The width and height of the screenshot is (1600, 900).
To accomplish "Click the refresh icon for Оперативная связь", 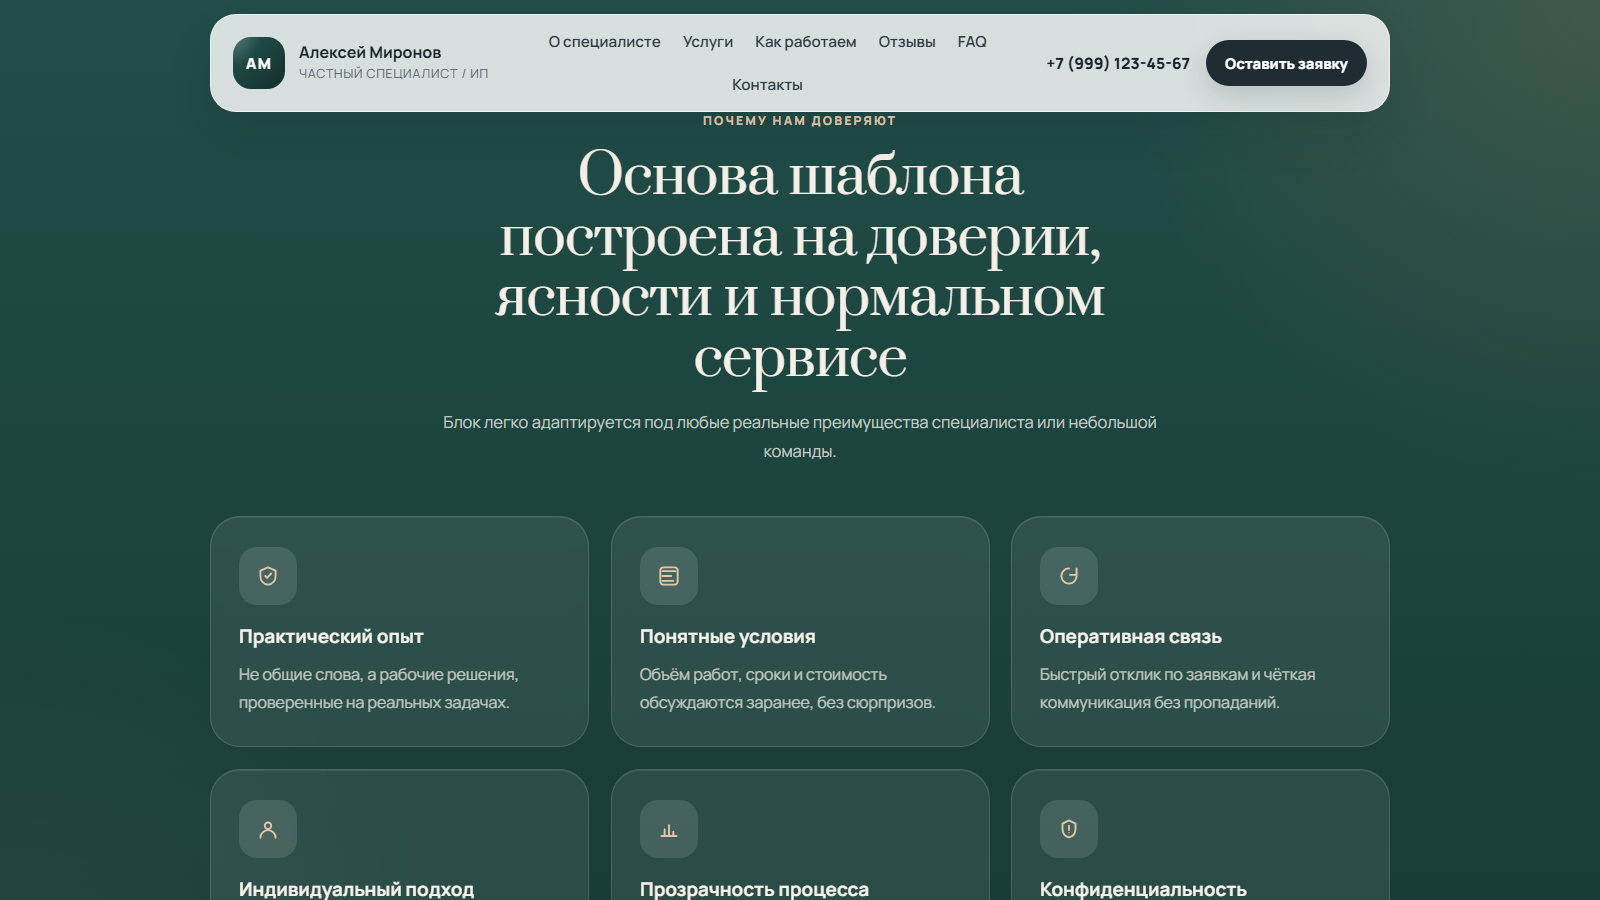I will (1069, 576).
